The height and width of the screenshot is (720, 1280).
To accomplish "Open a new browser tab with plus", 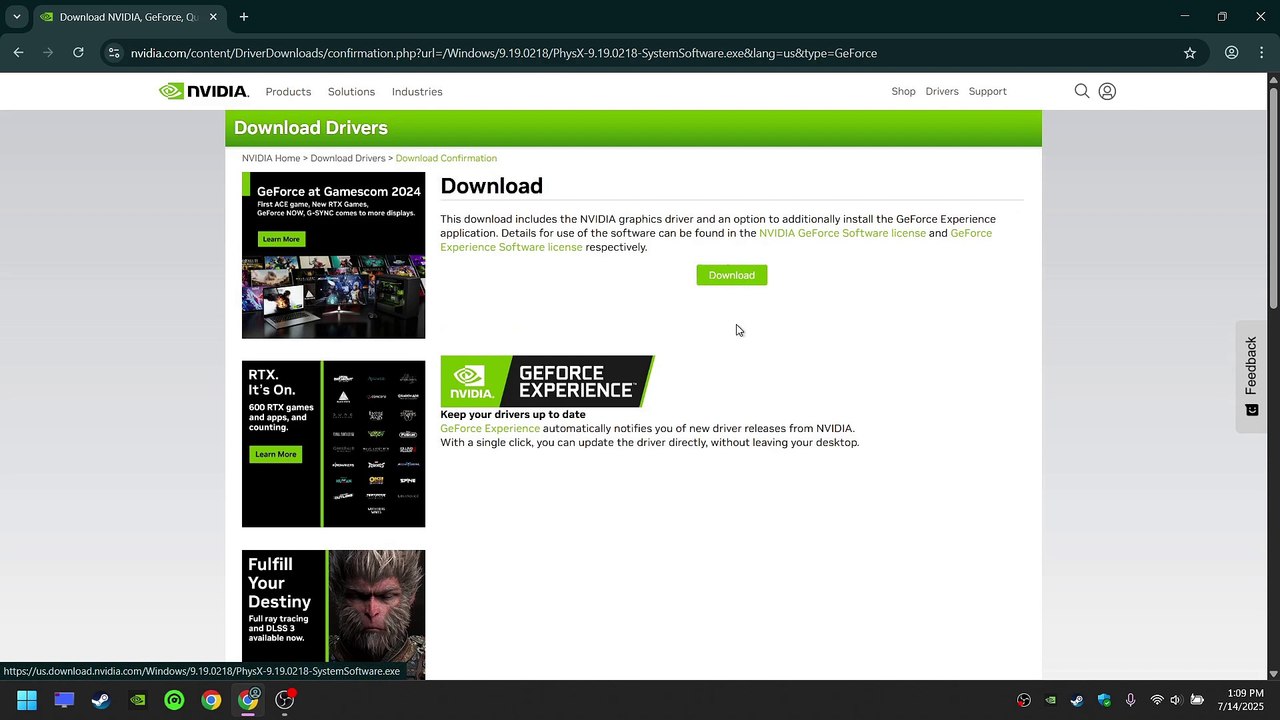I will click(x=244, y=17).
